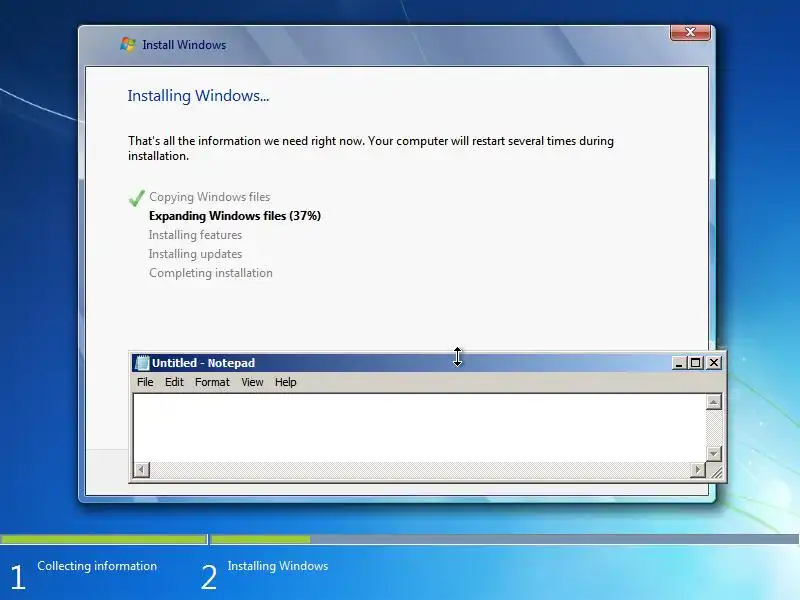Viewport: 800px width, 600px height.
Task: Click the Notepad scroll down arrow
Action: [713, 453]
